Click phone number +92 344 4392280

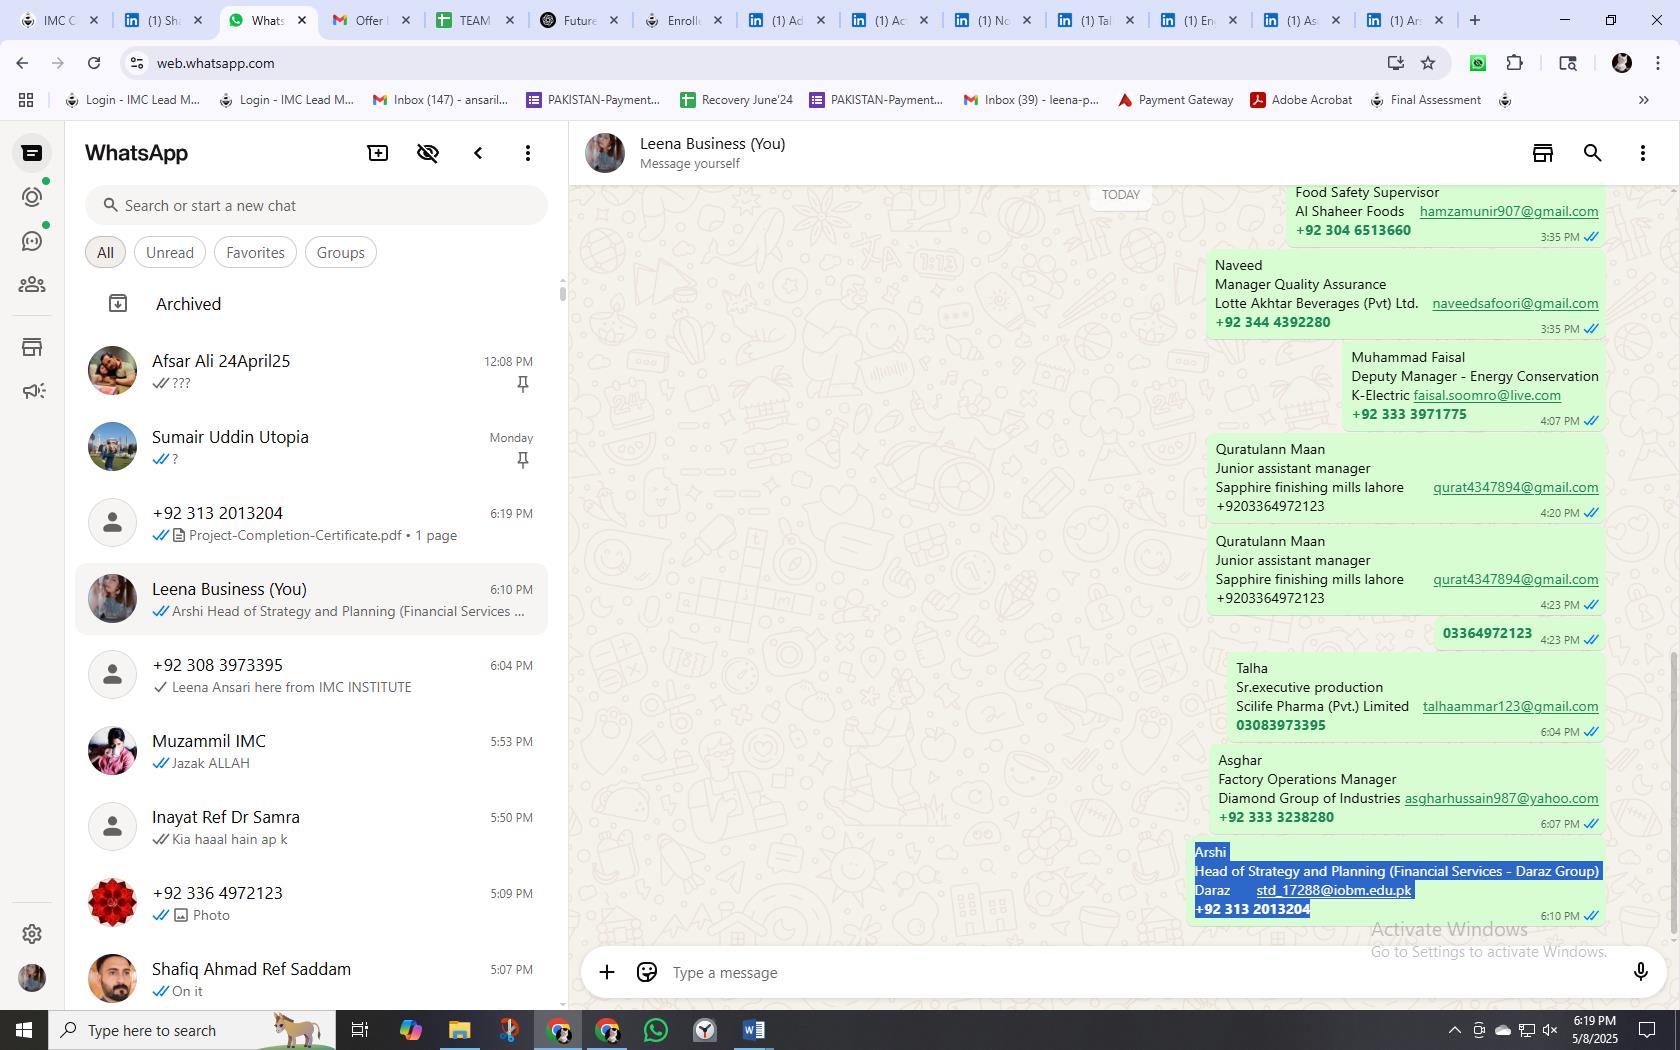coord(1272,322)
